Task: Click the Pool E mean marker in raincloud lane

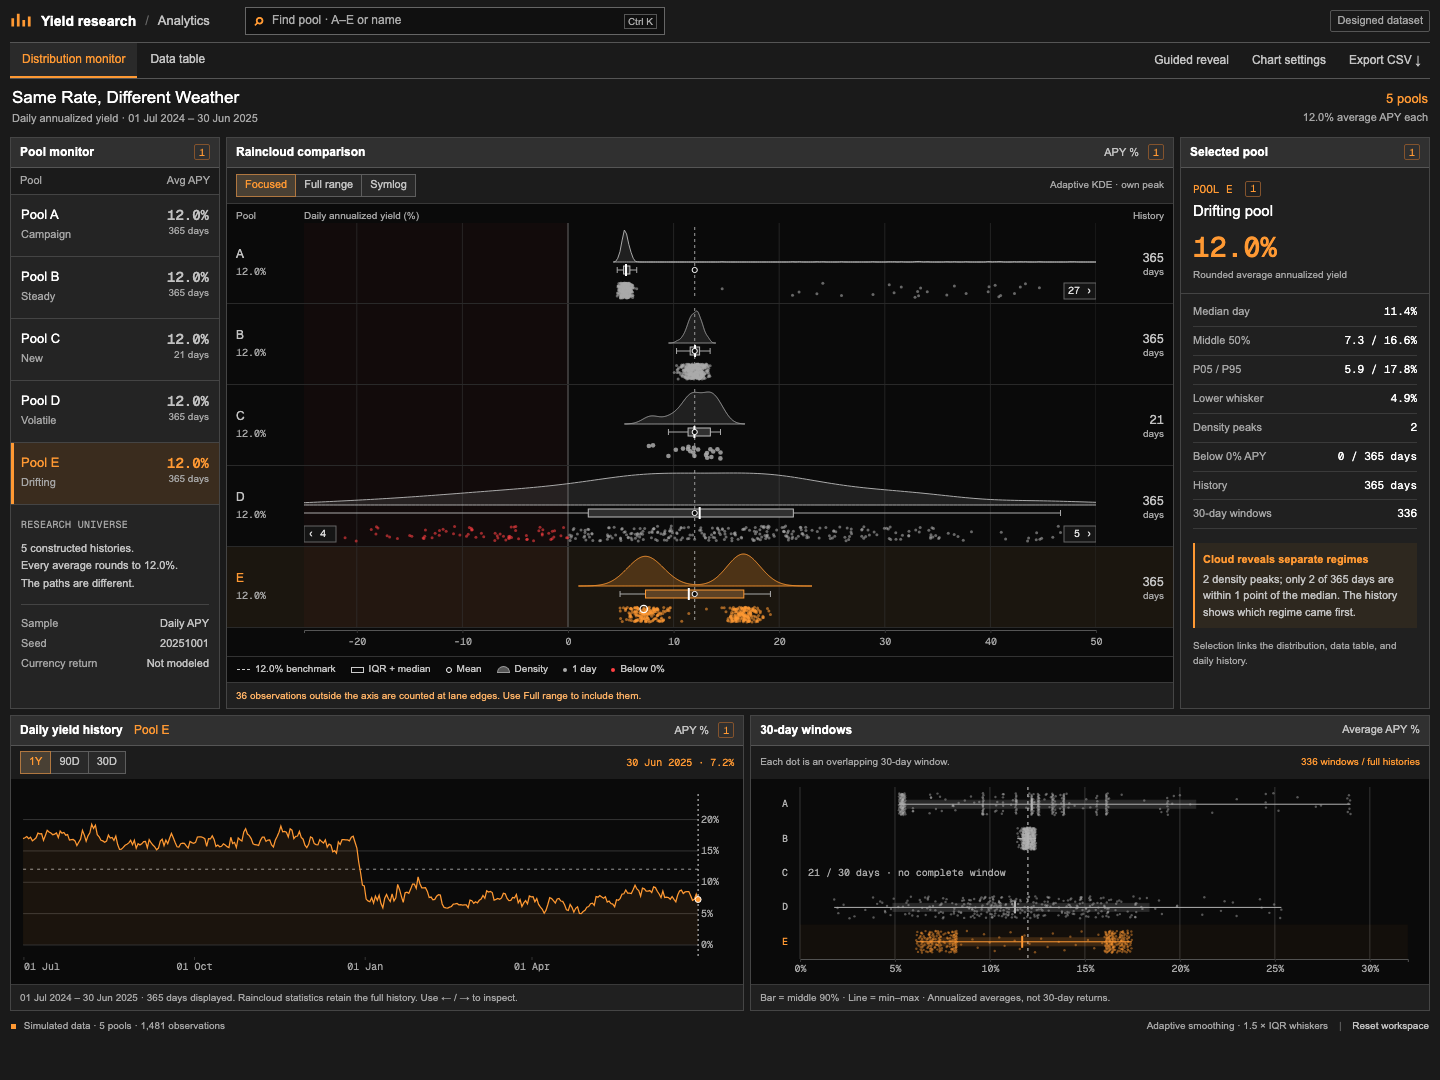Action: 695,594
